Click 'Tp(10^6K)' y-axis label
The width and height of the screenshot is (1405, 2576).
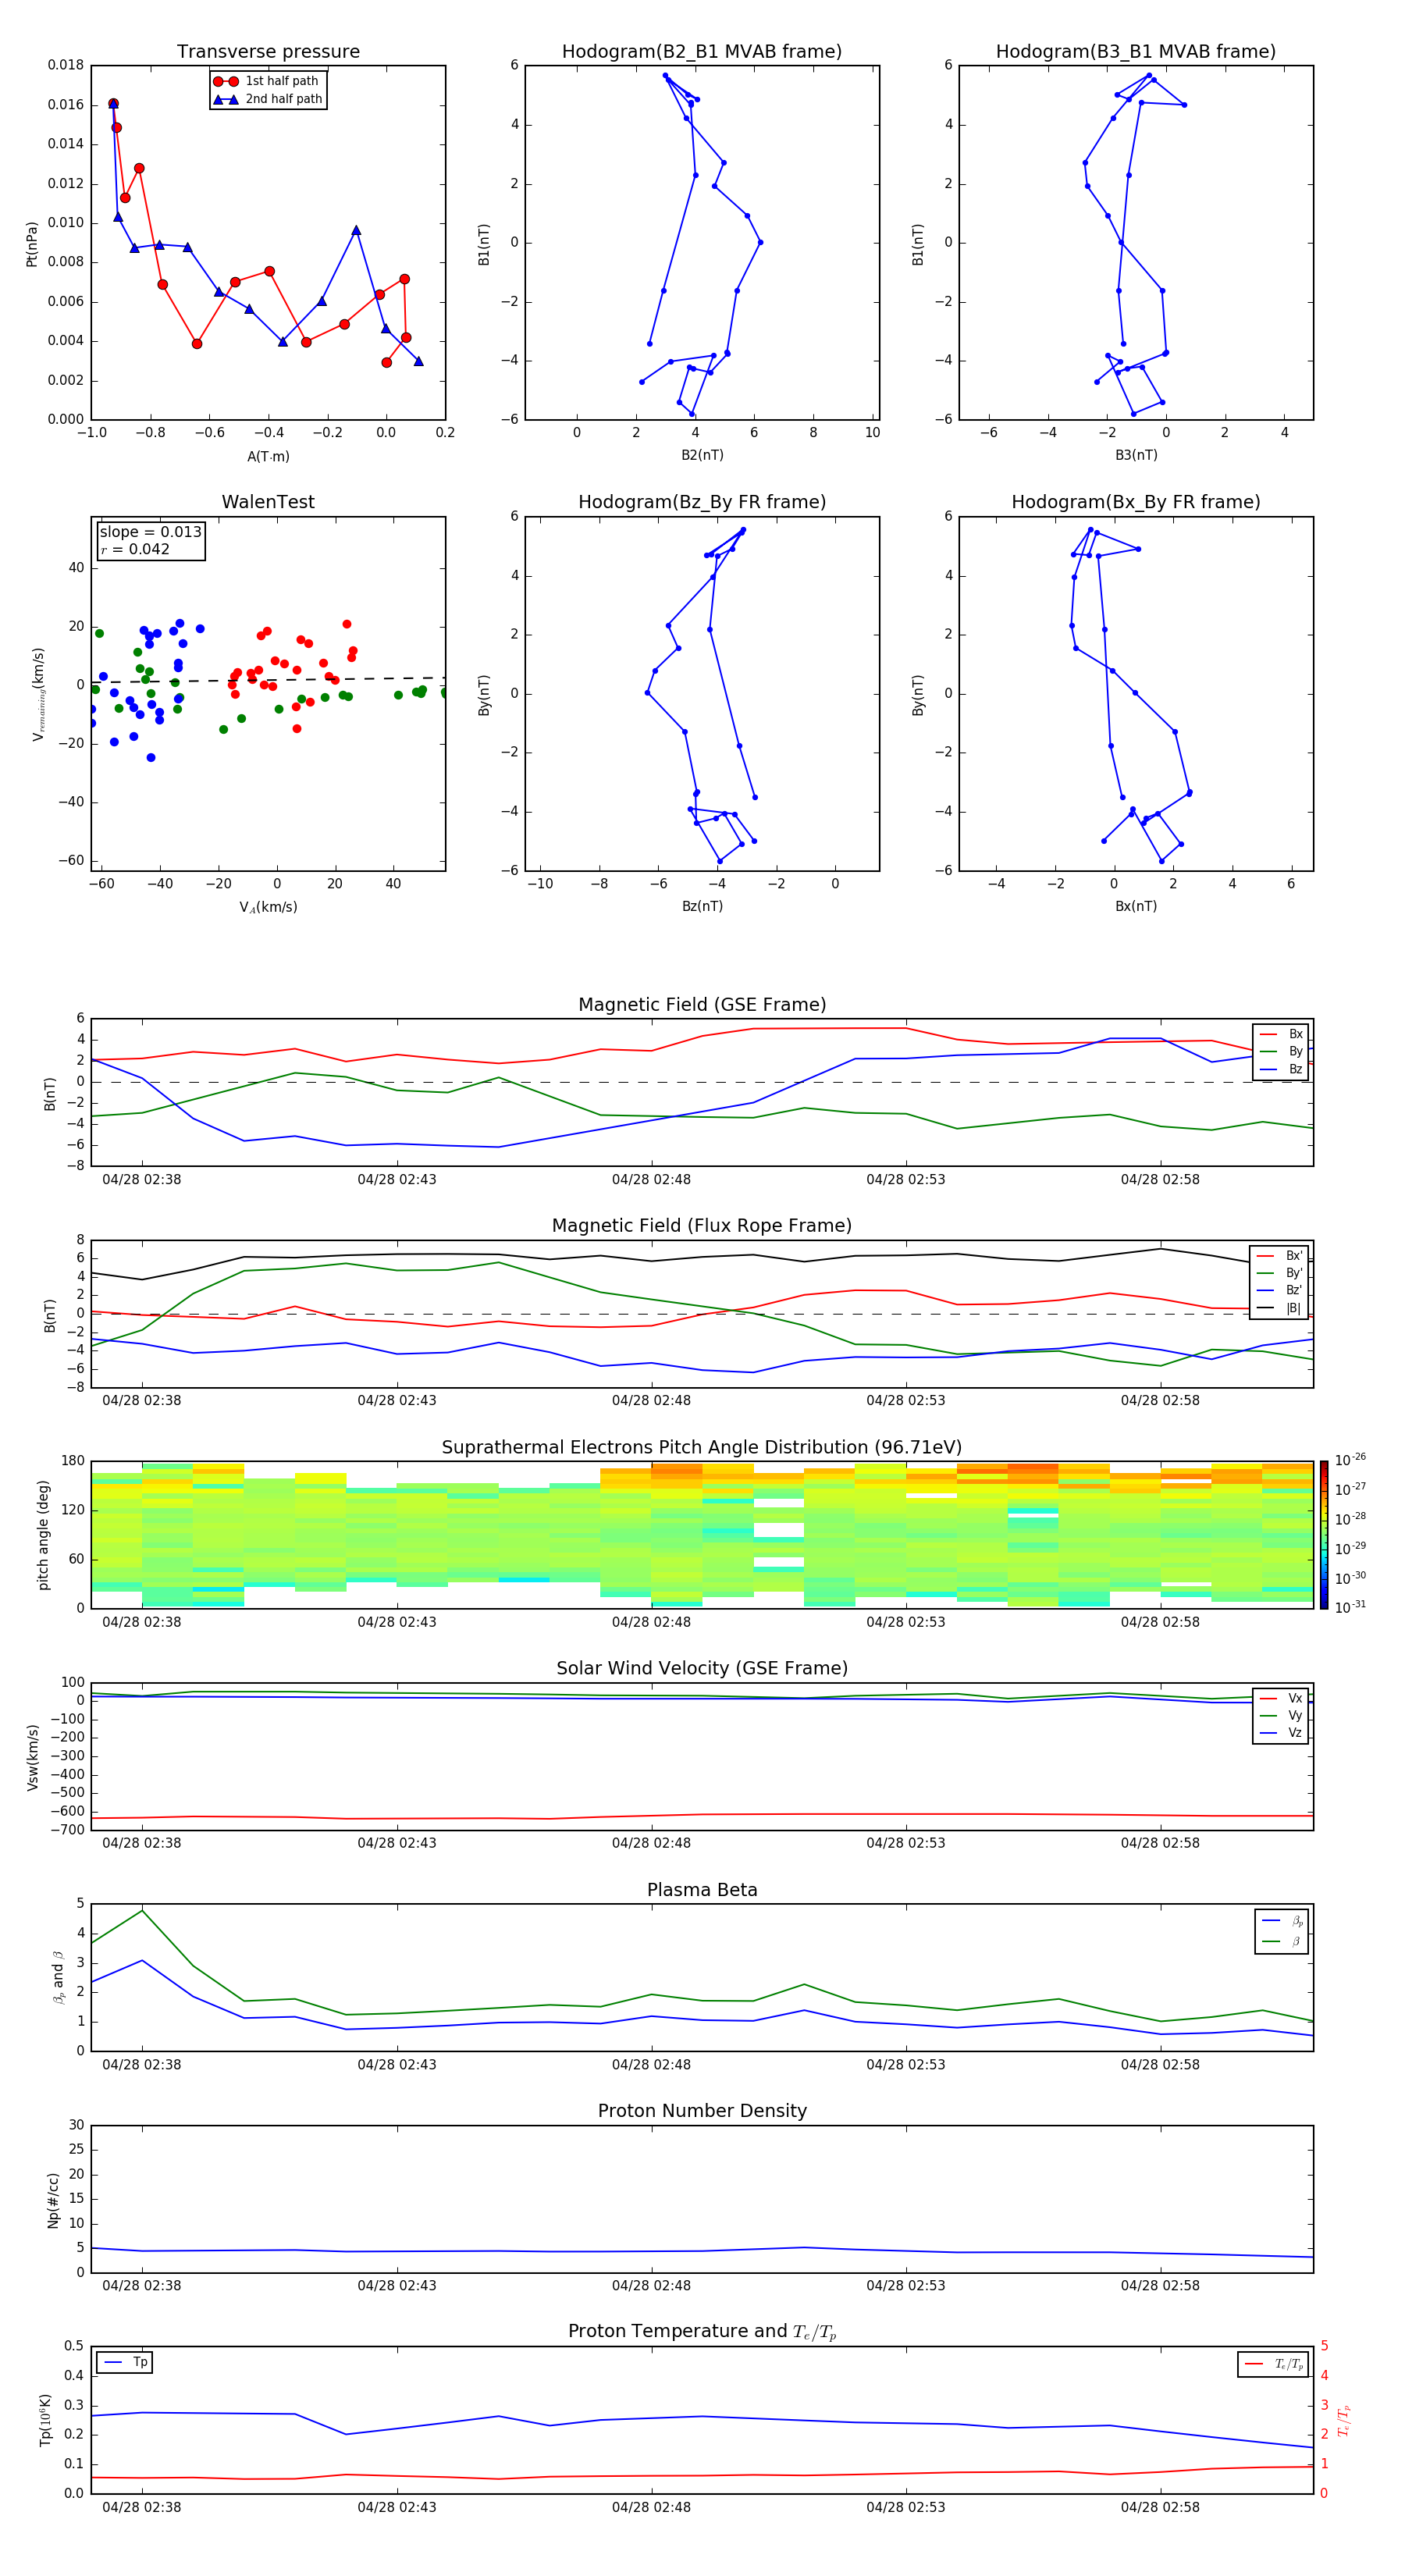point(45,2420)
